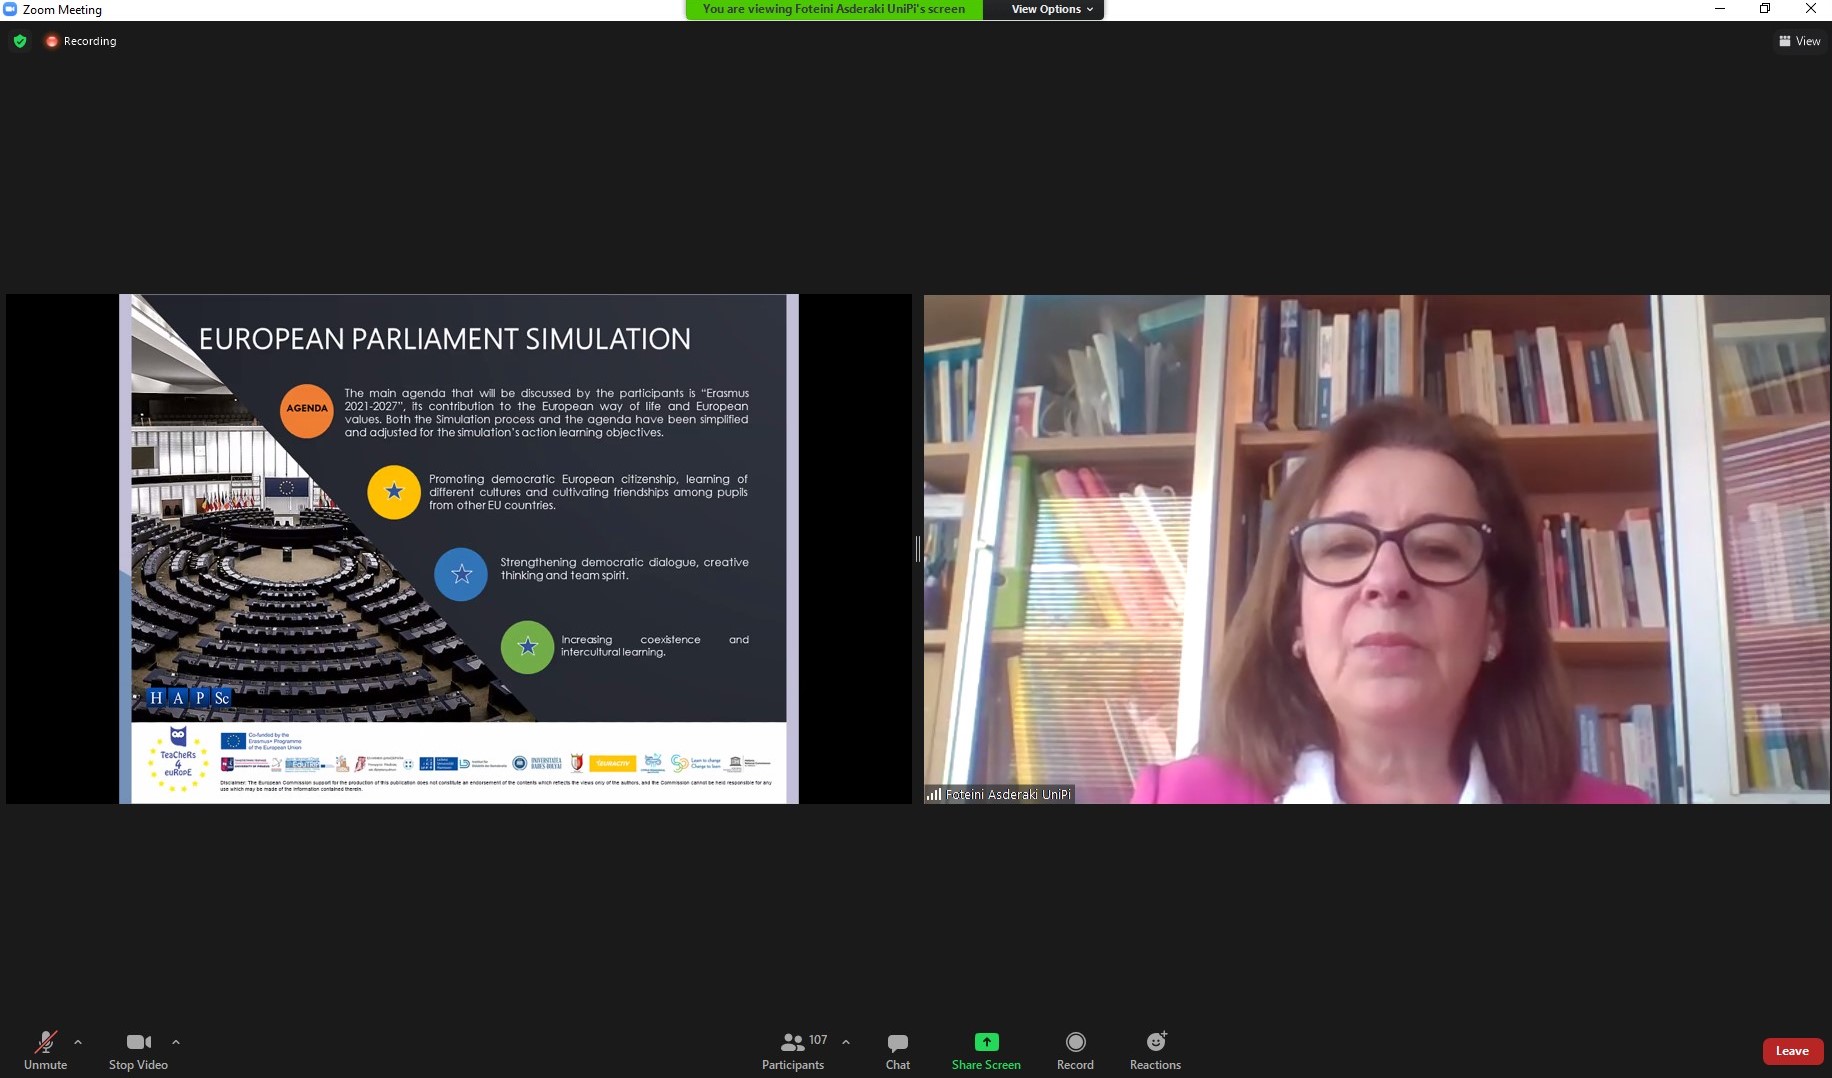Open the Participants panel
Viewport: 1832px width, 1078px height.
(793, 1050)
